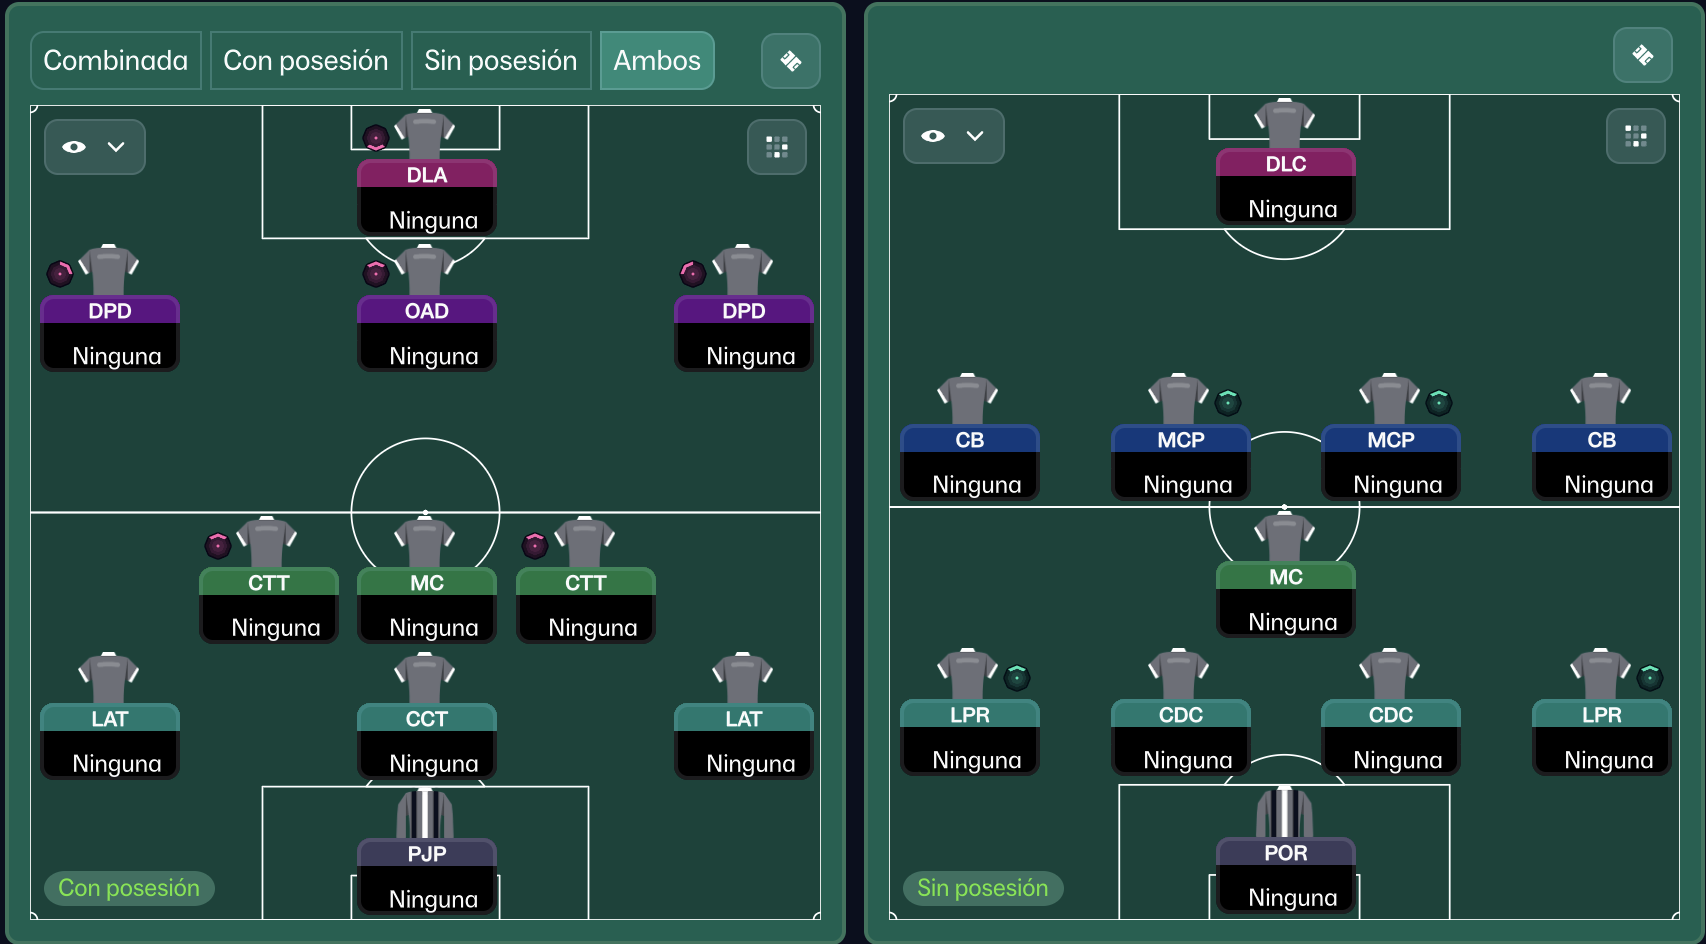Toggle the eye visibility on right pitch
The width and height of the screenshot is (1706, 944).
[x=933, y=136]
